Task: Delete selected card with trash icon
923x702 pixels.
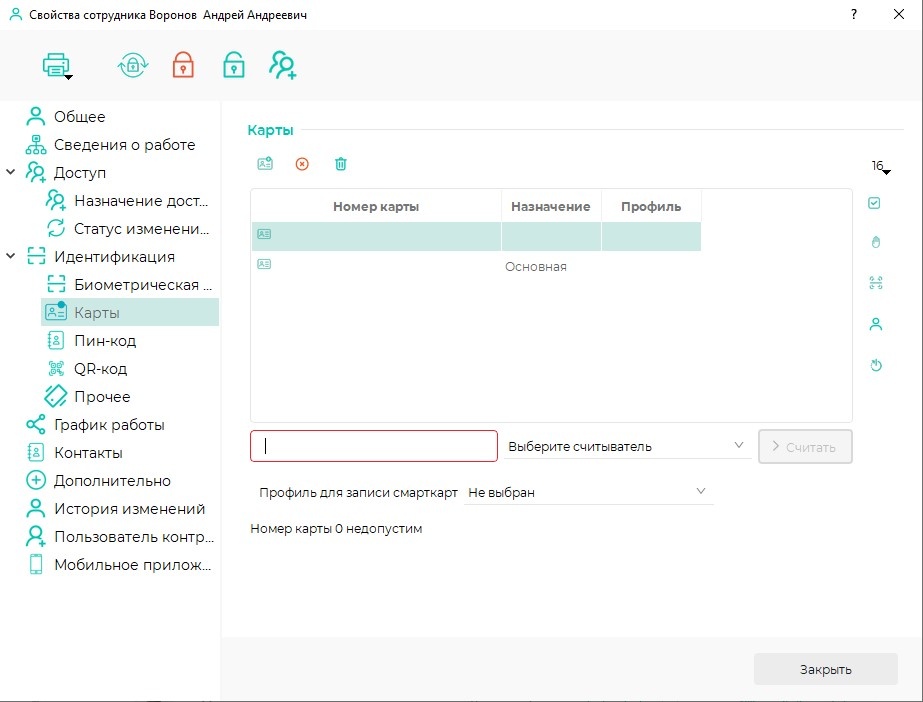Action: pyautogui.click(x=340, y=164)
